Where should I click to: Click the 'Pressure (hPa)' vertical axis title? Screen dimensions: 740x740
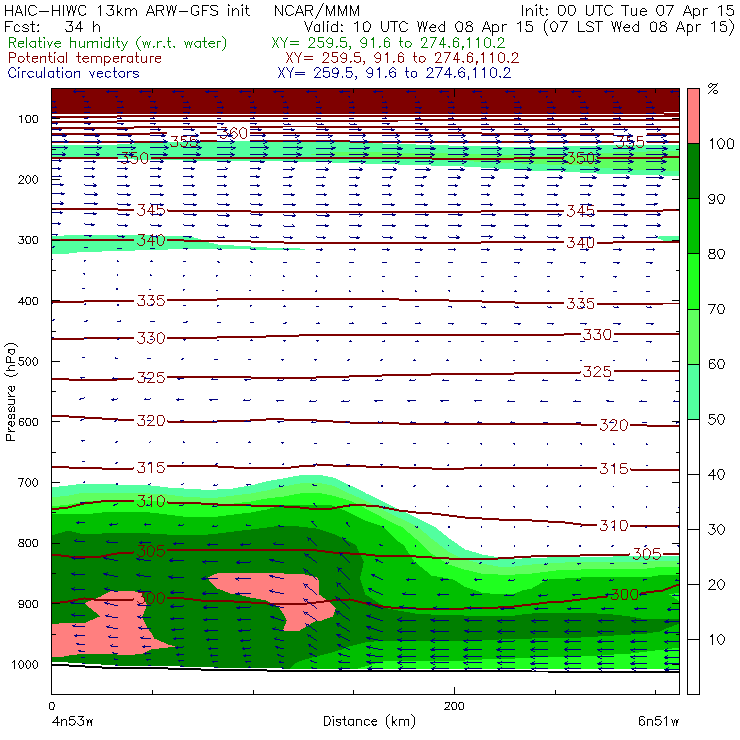click(x=11, y=392)
